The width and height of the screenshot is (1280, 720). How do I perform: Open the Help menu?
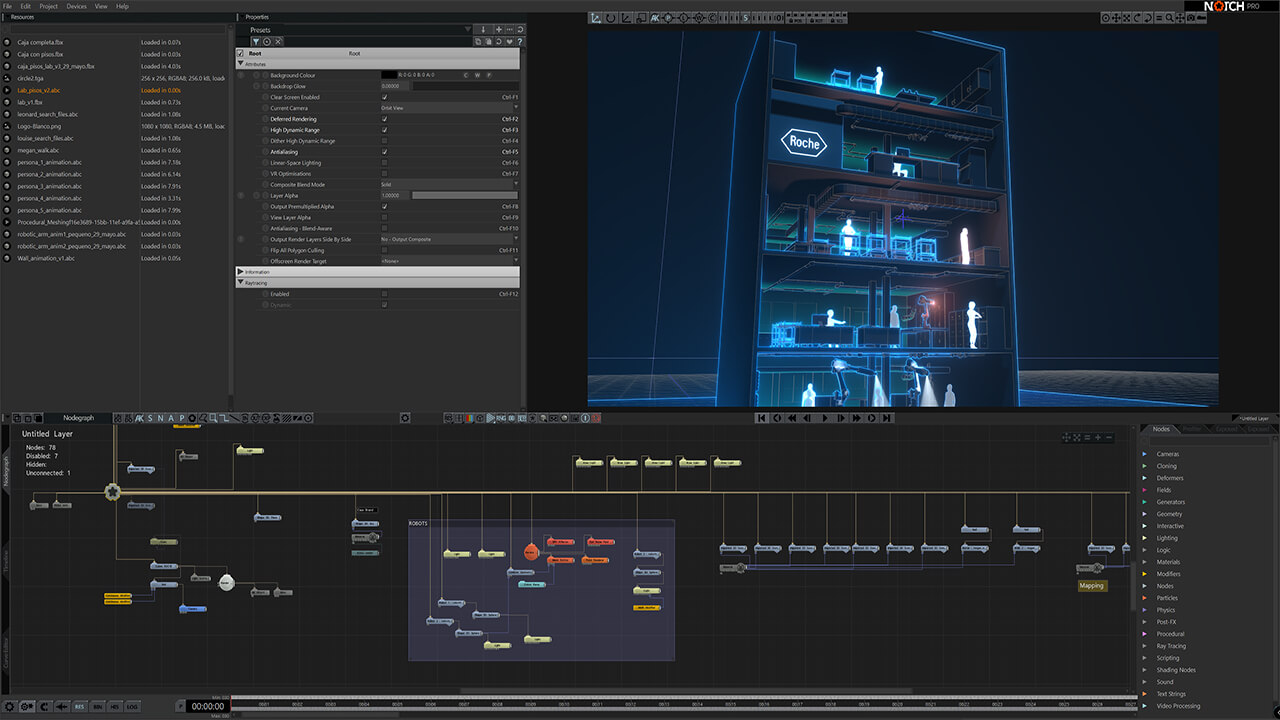pyautogui.click(x=122, y=6)
